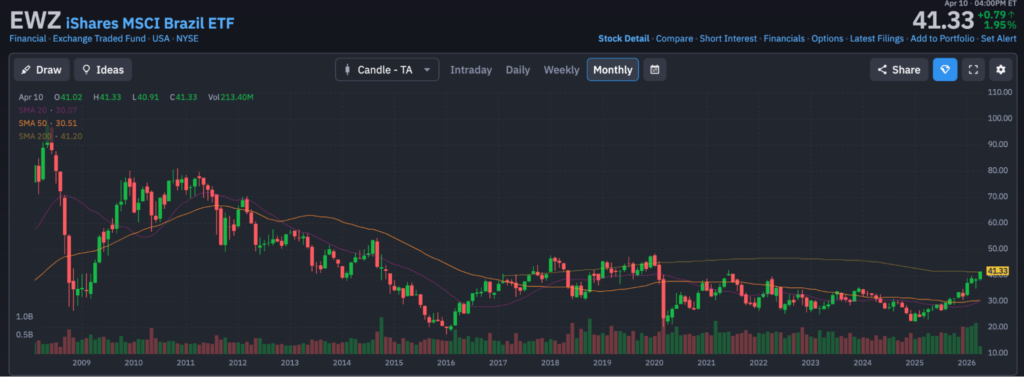Open the Latest Filings link
The height and width of the screenshot is (377, 1024).
(876, 39)
